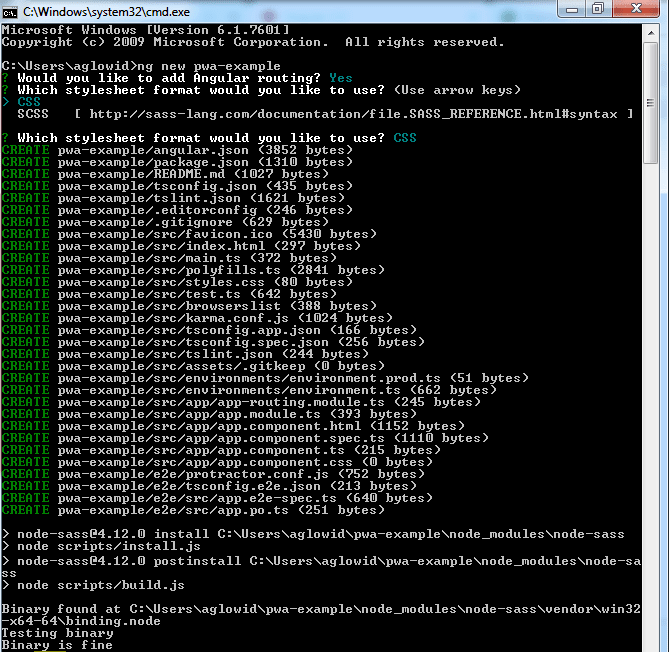Click the 'app.component.css (0 bytes)' line

(217, 462)
